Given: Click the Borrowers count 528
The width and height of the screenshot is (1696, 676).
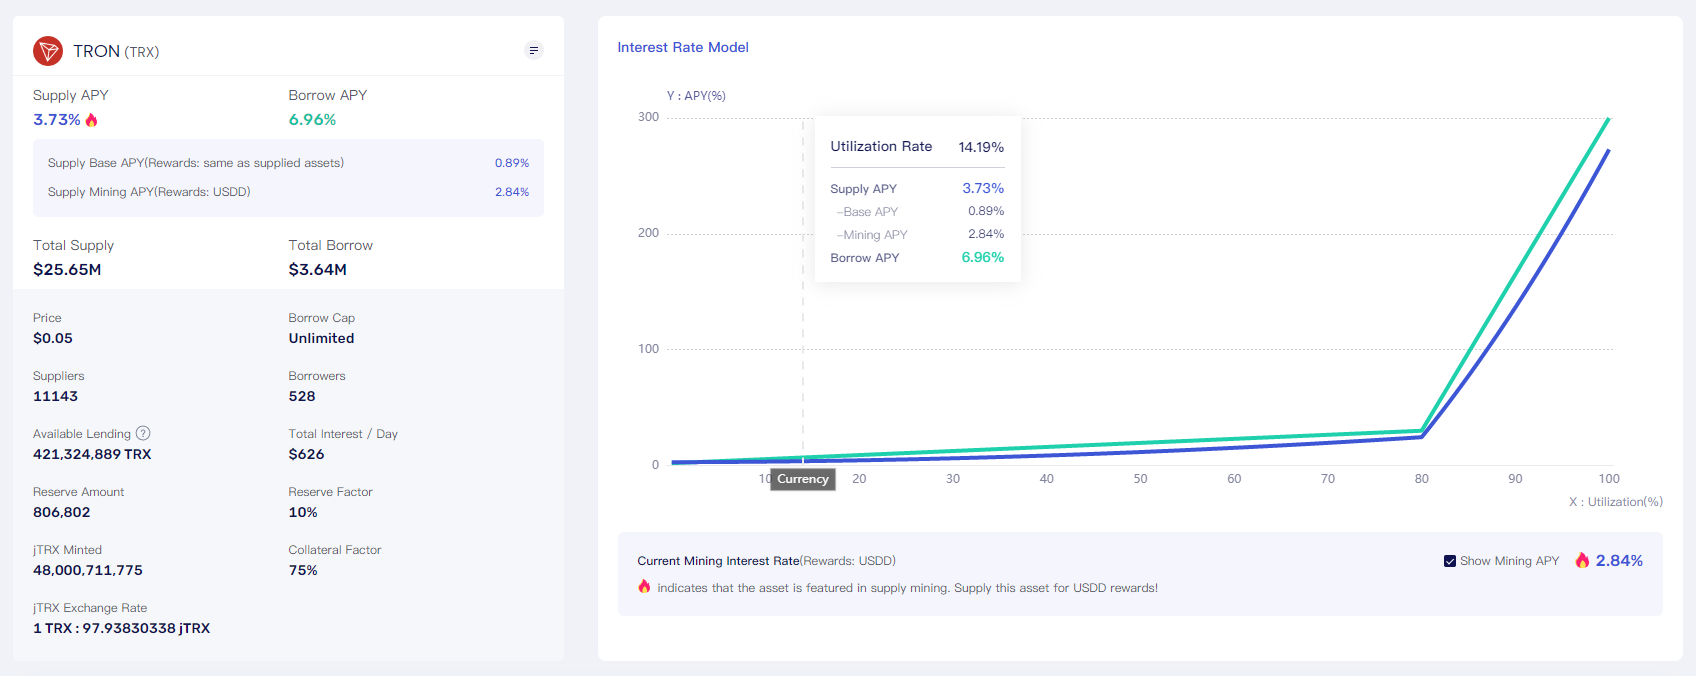Looking at the screenshot, I should point(302,396).
